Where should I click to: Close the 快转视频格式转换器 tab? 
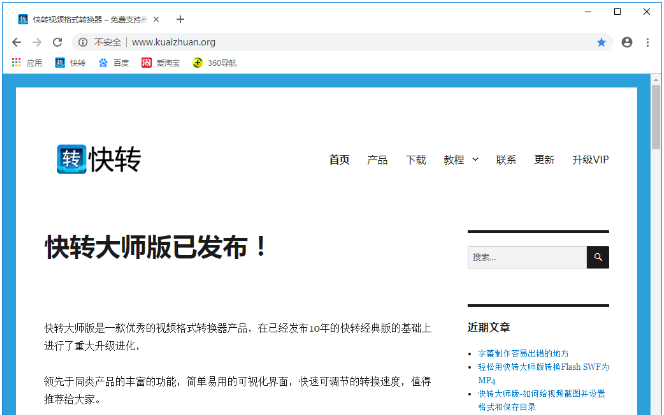pos(156,19)
